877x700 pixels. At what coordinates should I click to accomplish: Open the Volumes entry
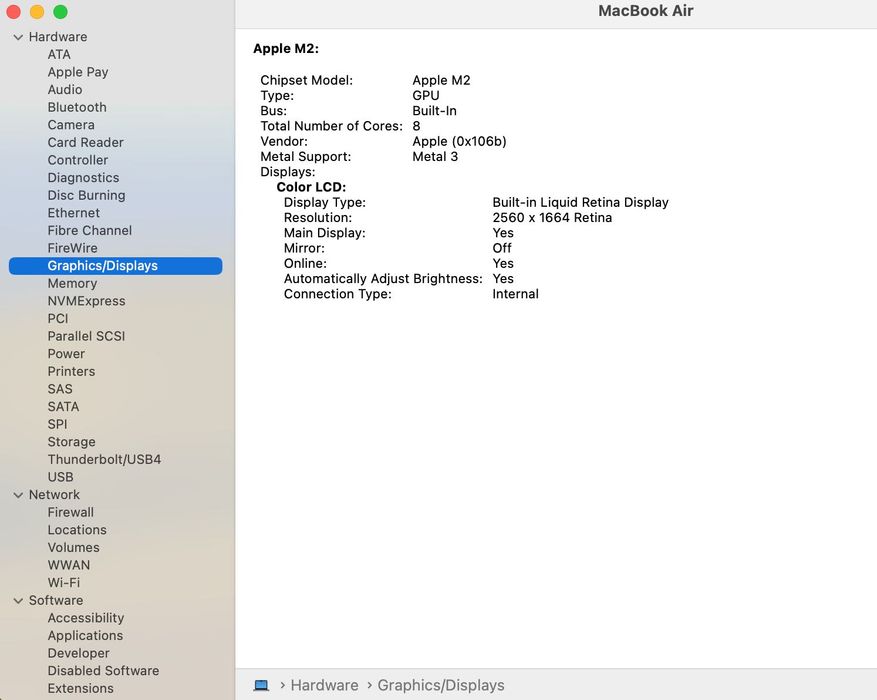(73, 547)
